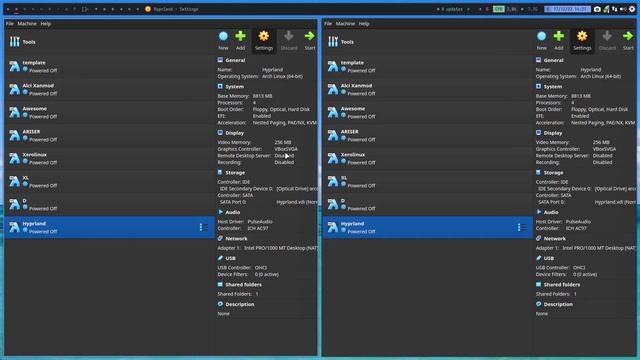640x360 pixels.
Task: Click Discard arrow in right window toolbar
Action: click(x=607, y=36)
